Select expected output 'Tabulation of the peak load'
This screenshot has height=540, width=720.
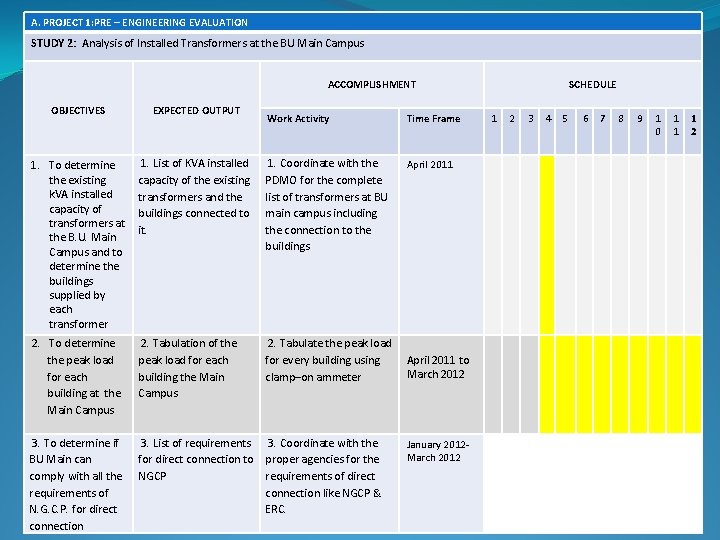click(x=197, y=384)
